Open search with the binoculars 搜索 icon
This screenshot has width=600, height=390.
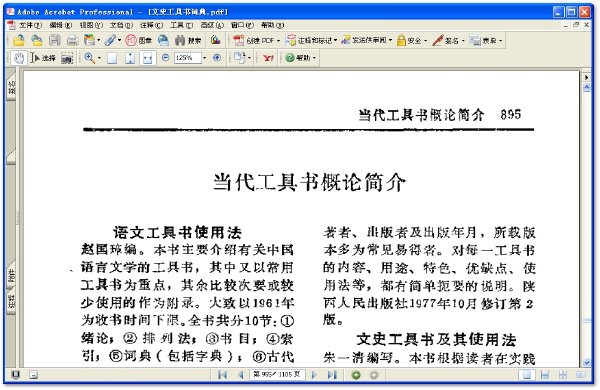188,40
